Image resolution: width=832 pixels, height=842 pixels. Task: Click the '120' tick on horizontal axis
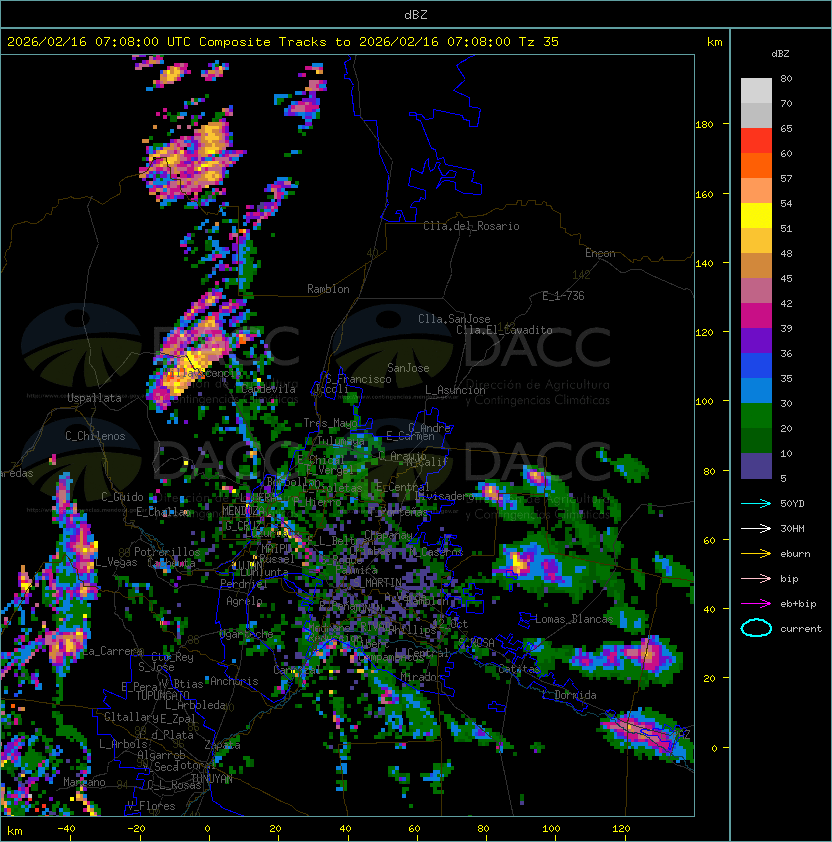tap(621, 829)
